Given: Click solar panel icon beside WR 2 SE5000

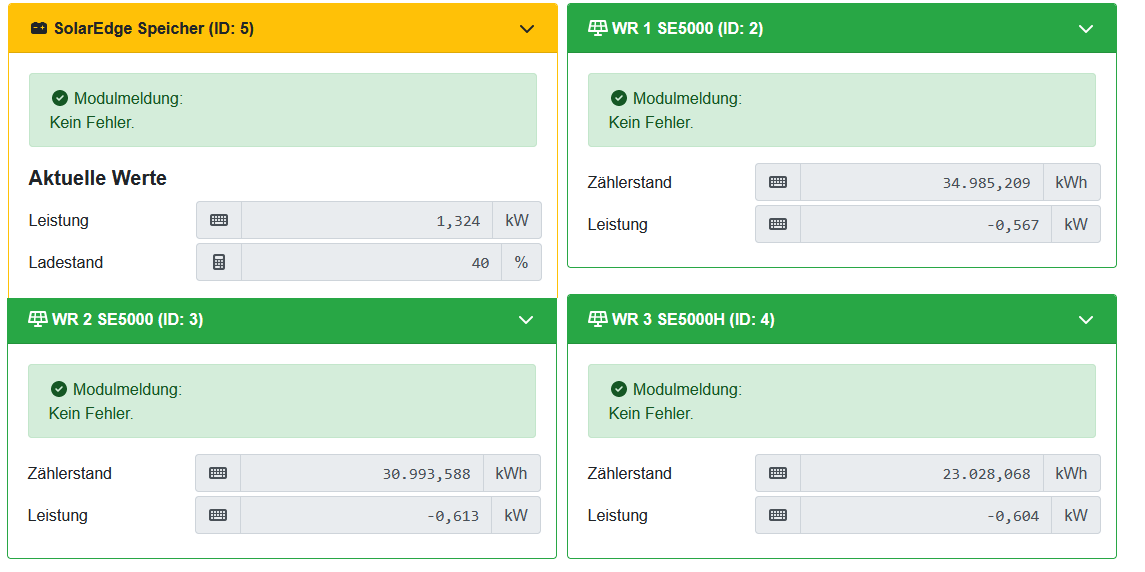Looking at the screenshot, I should 38,319.
